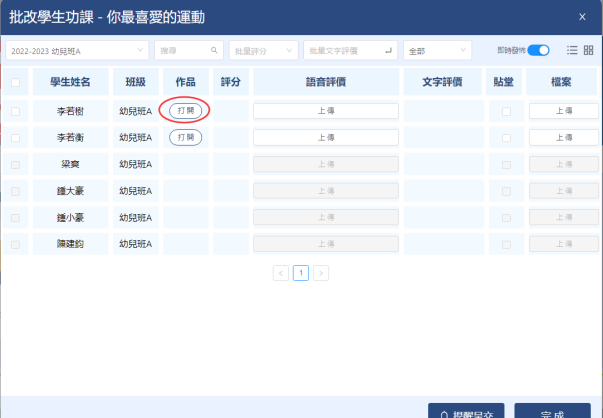Check the select-all header checkbox

tap(15, 83)
